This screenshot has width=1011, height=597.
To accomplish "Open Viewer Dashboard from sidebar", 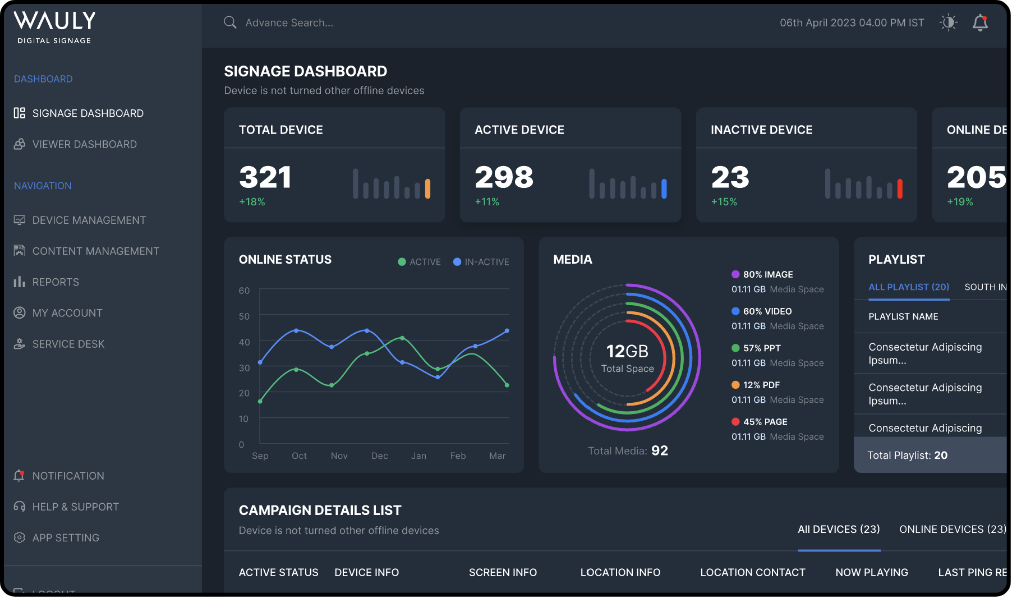I will point(84,144).
